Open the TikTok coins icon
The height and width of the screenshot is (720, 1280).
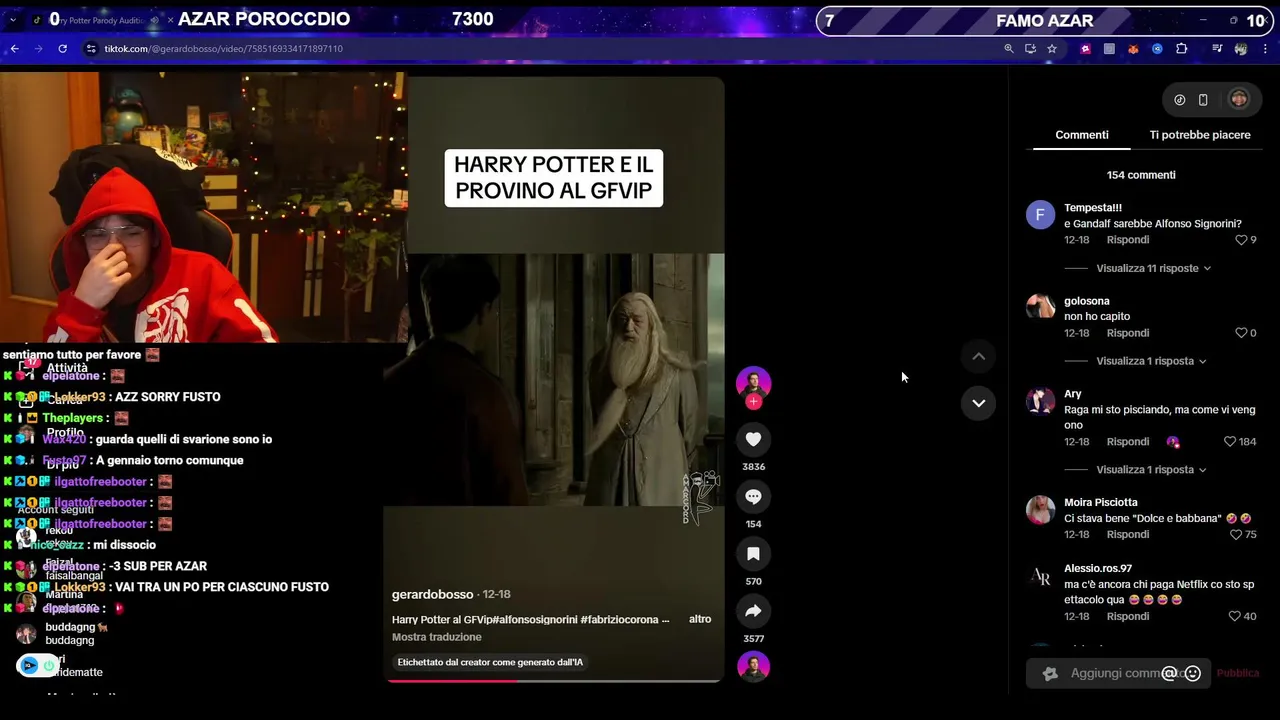[x=1180, y=99]
